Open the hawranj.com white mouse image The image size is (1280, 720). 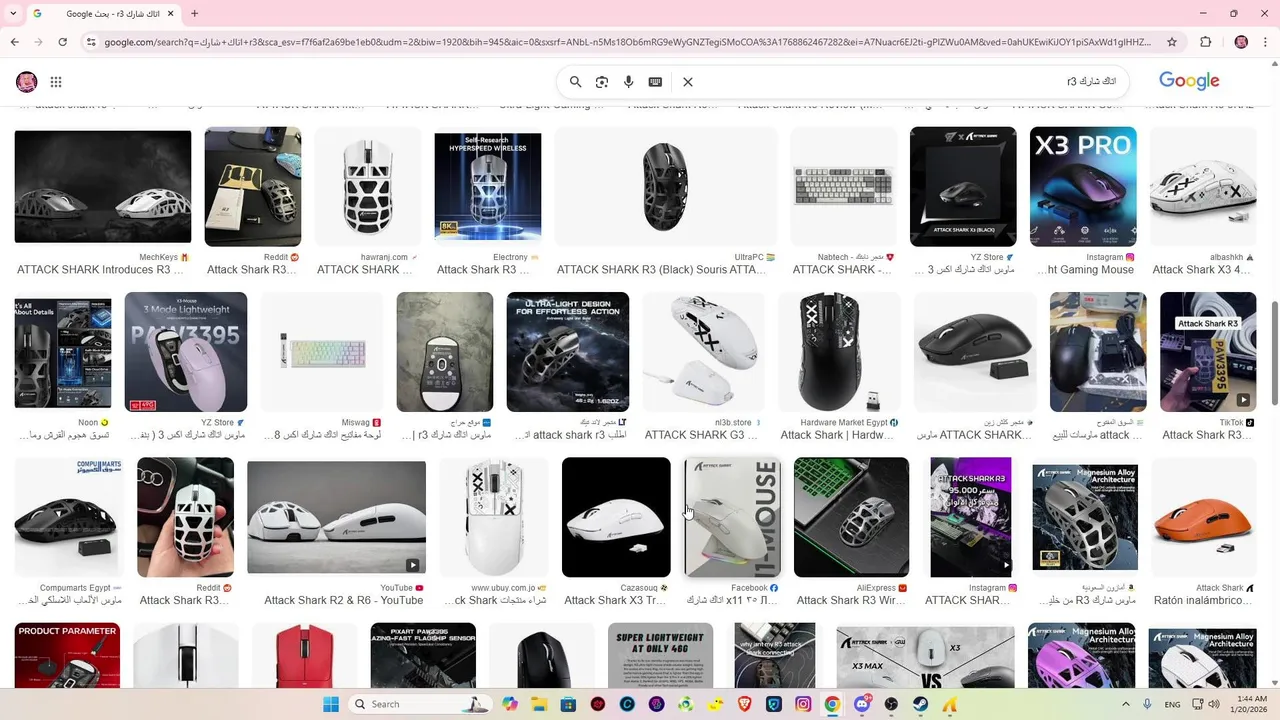pos(367,186)
